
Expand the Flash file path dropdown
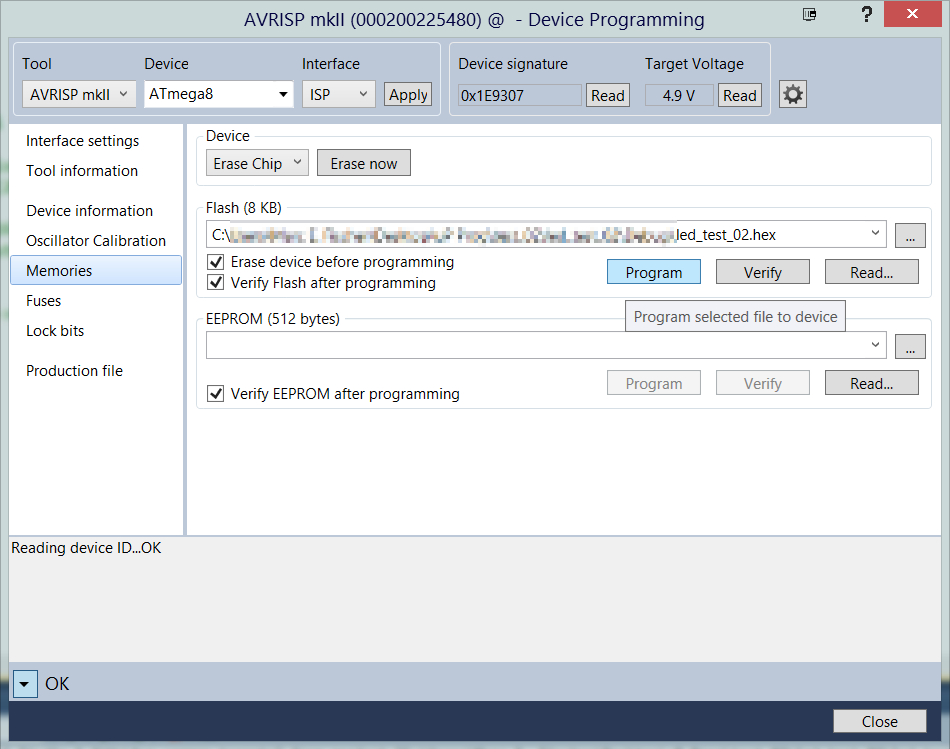(875, 234)
